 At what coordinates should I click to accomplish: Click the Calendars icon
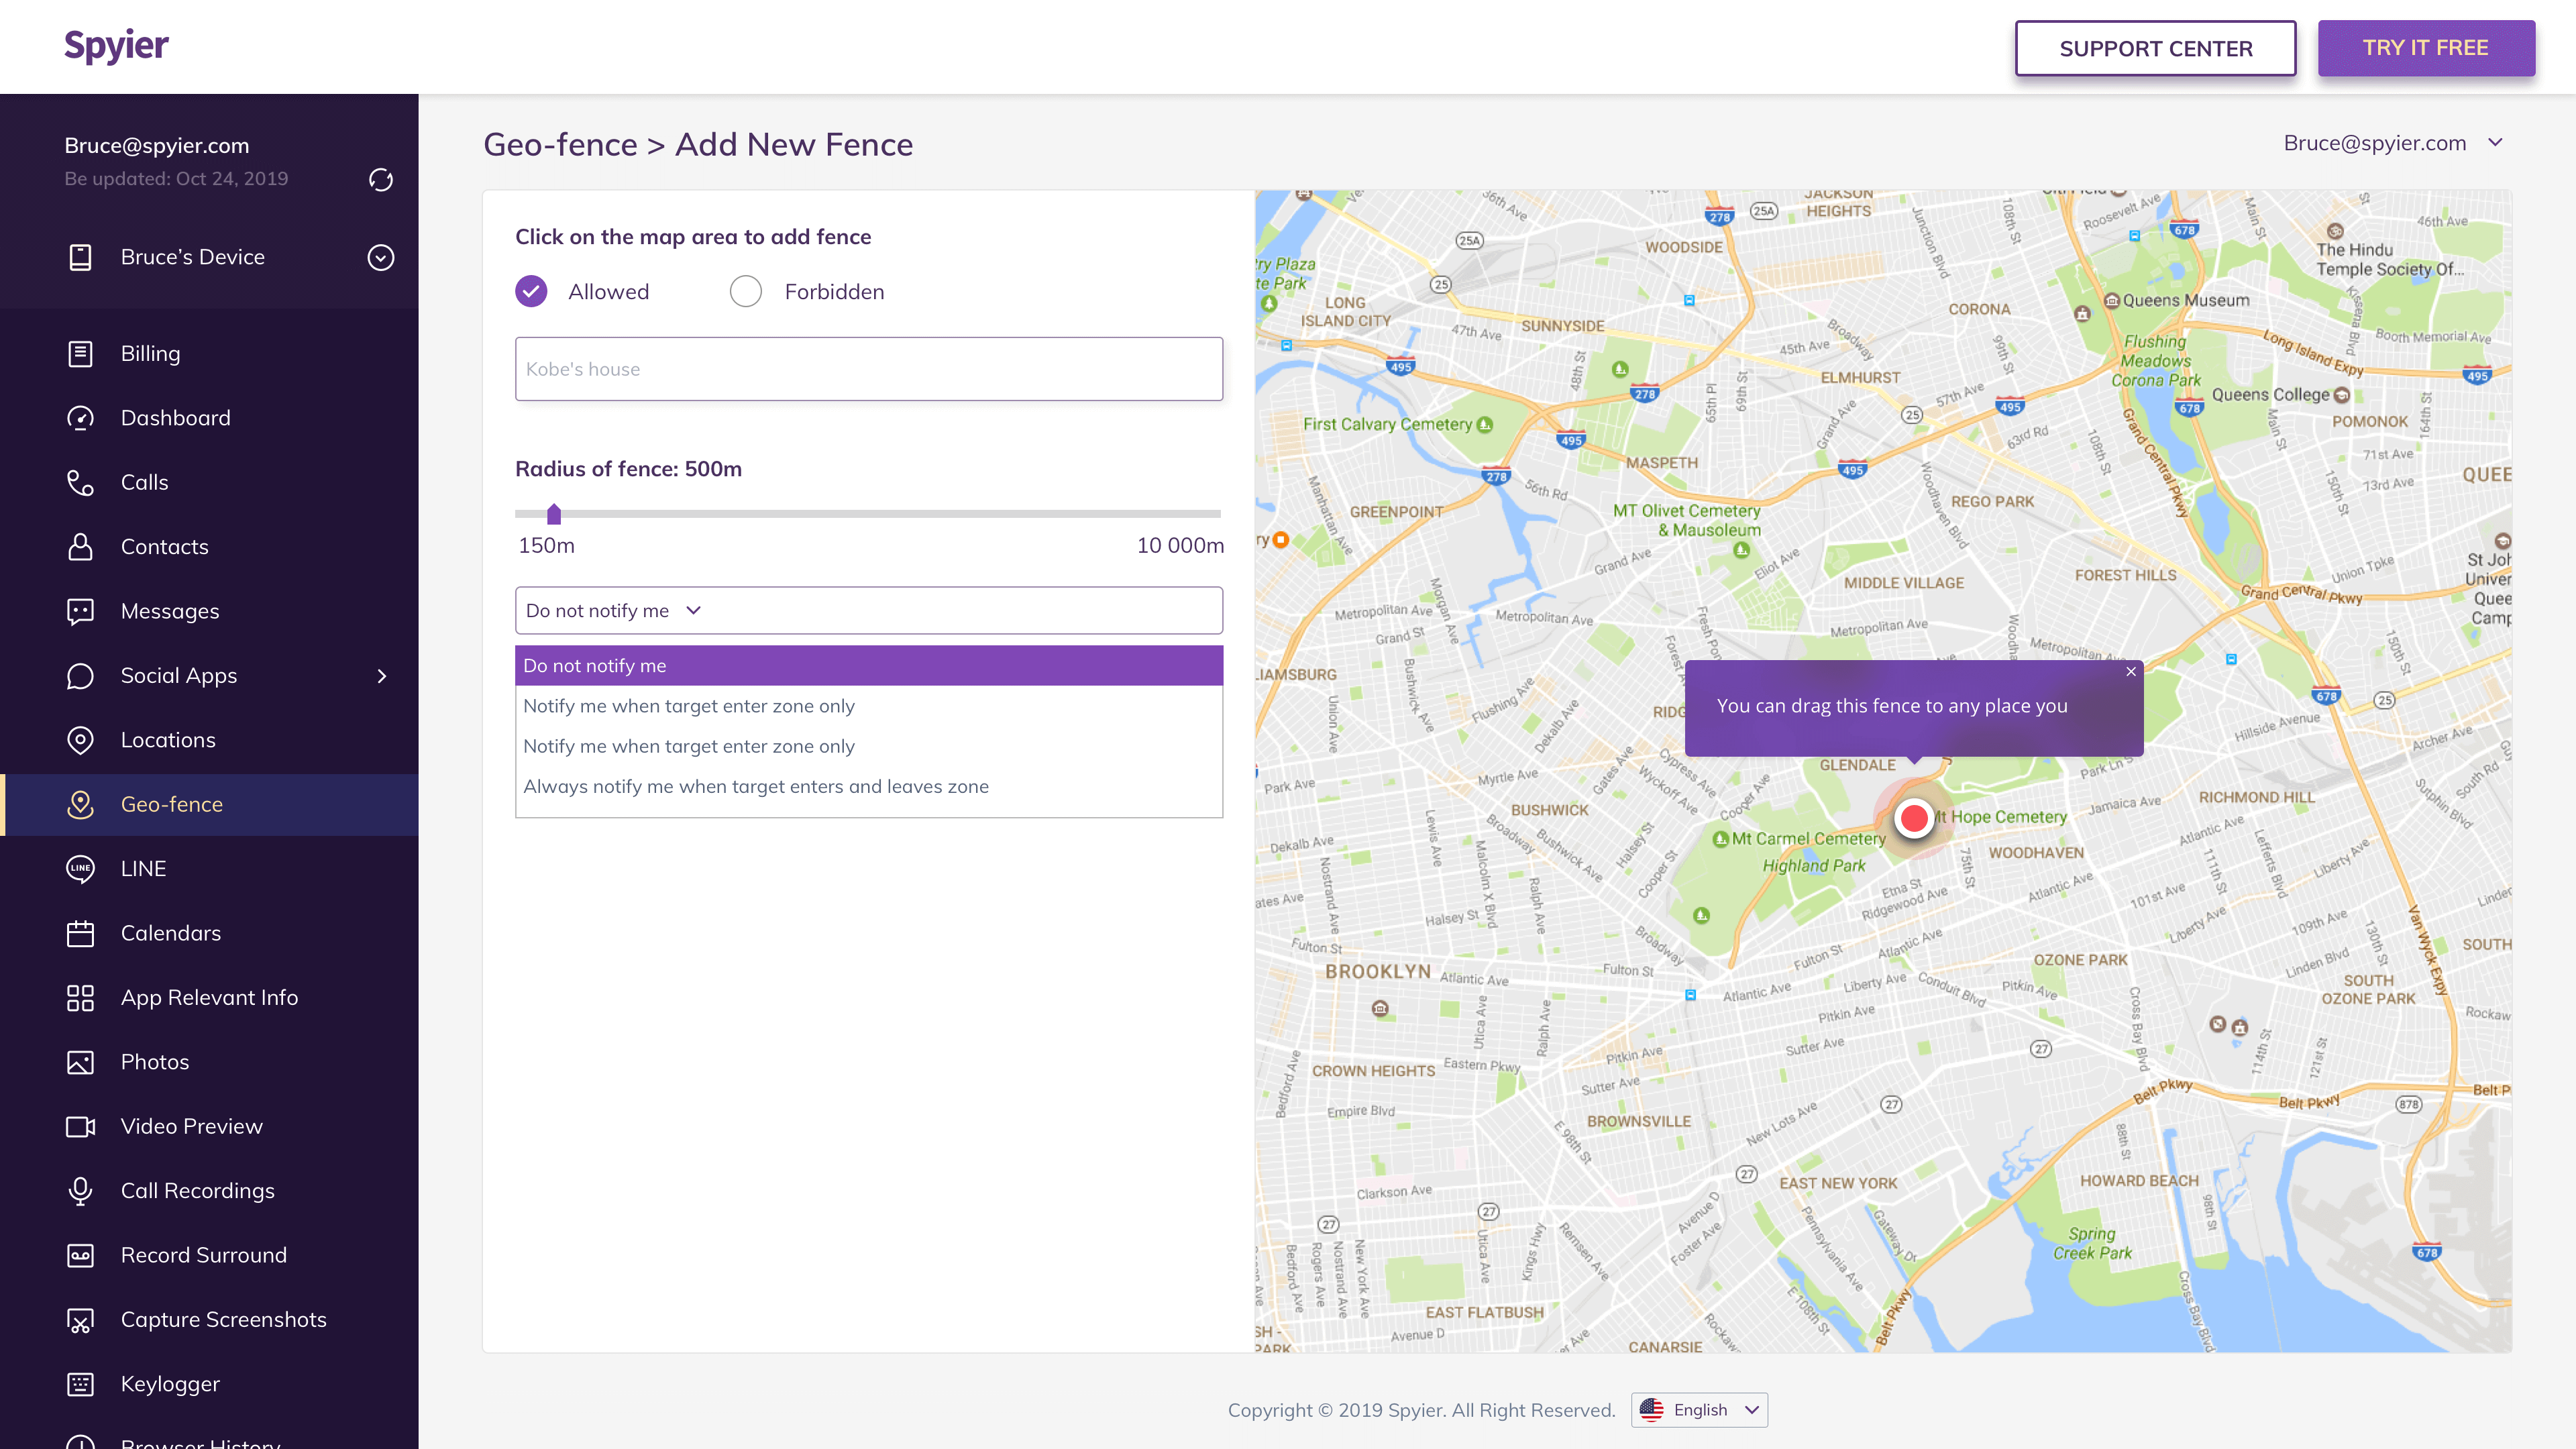[80, 933]
